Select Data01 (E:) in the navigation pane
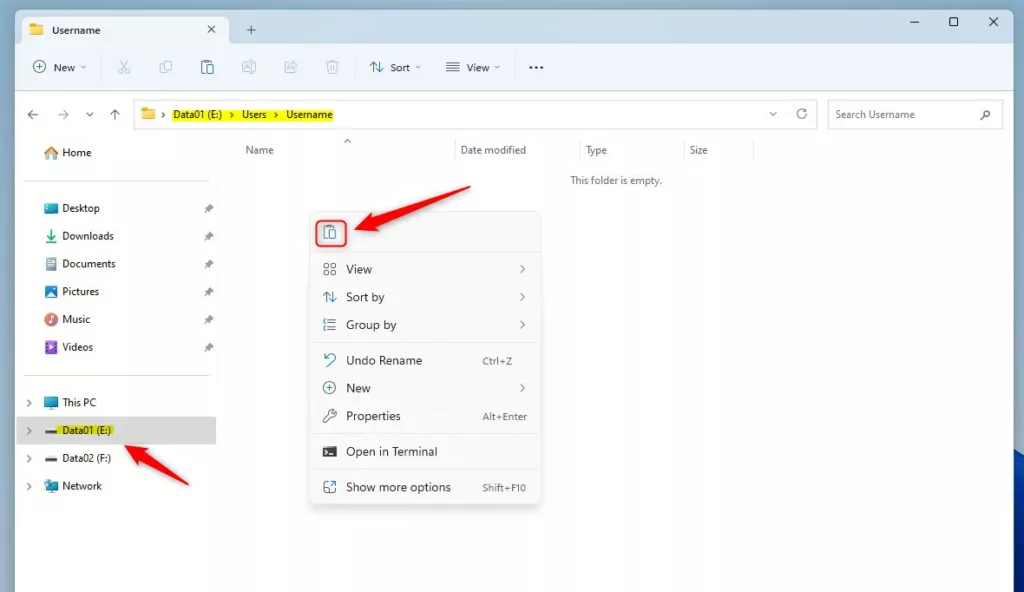Screen dimensions: 1024x592 pos(116,431)
